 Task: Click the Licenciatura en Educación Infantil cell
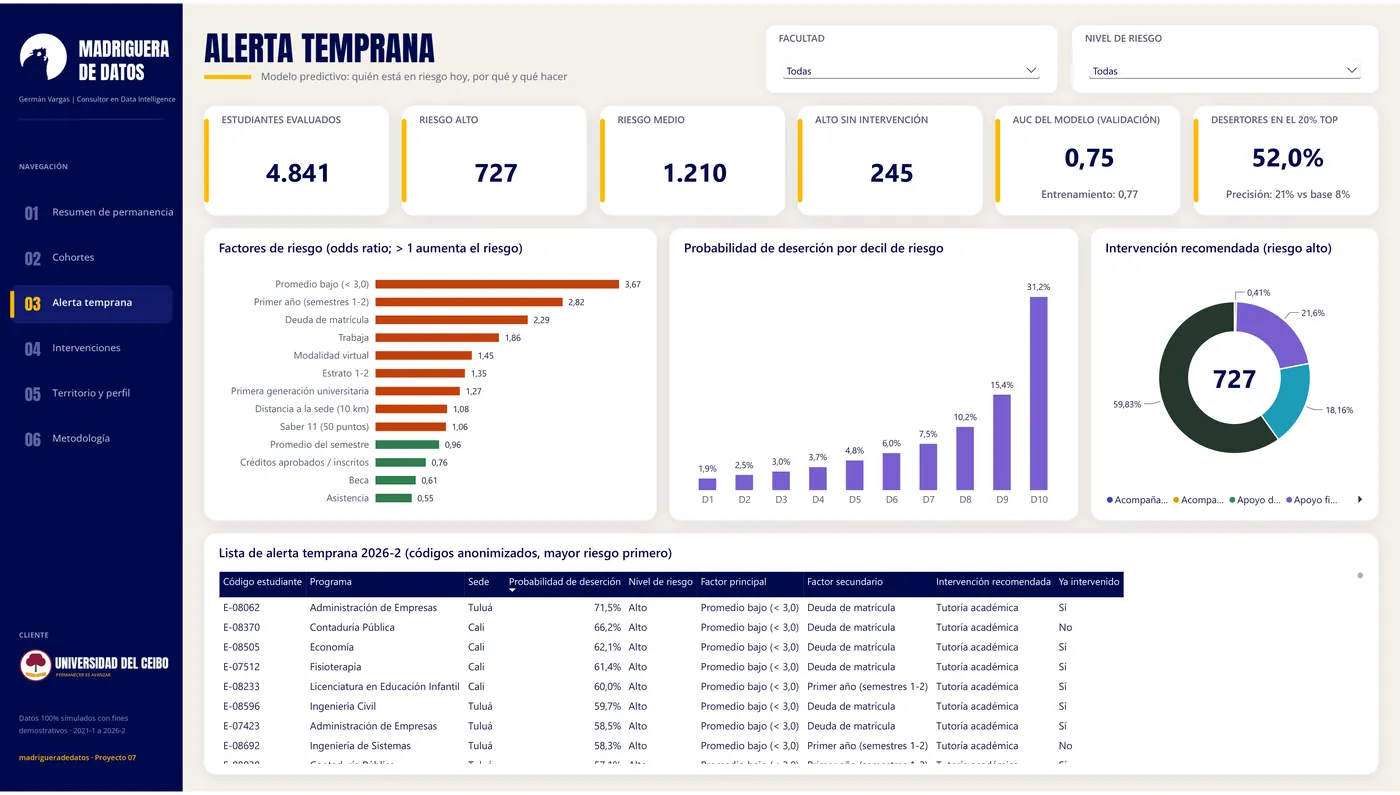click(384, 687)
